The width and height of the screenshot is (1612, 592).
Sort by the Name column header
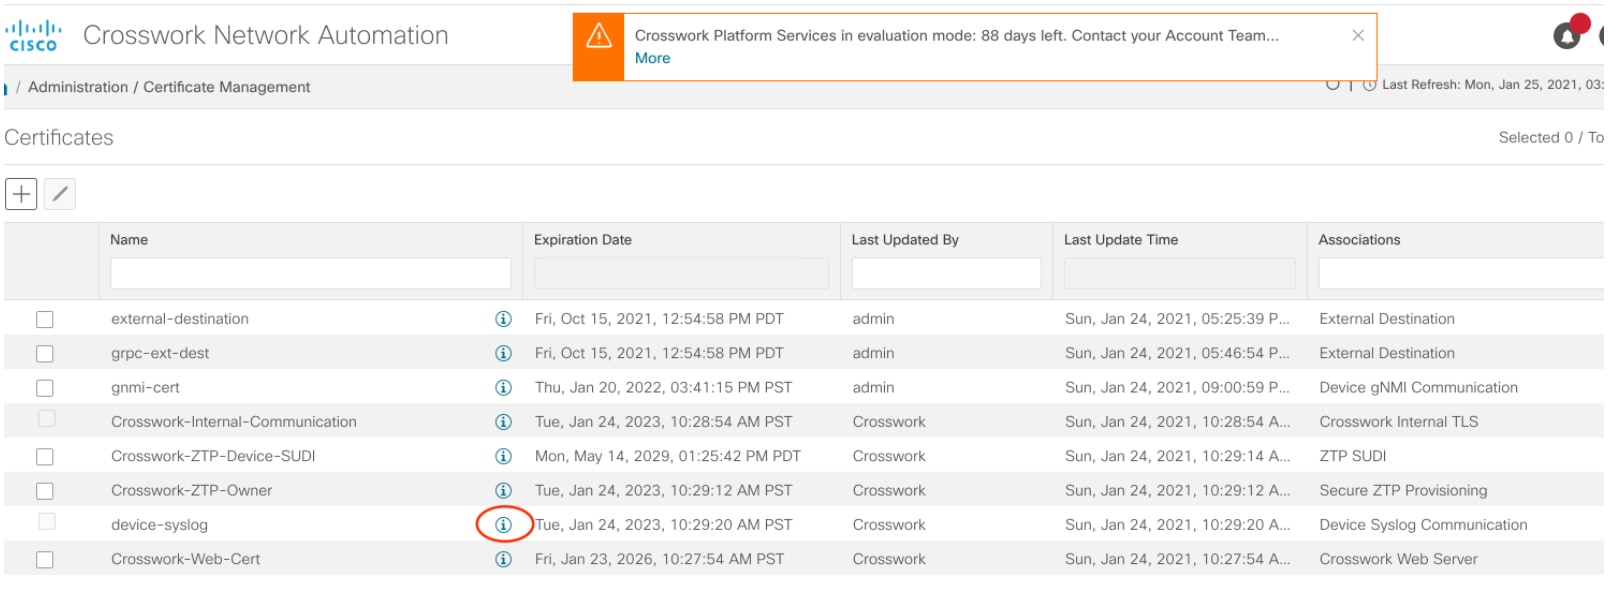pos(129,240)
